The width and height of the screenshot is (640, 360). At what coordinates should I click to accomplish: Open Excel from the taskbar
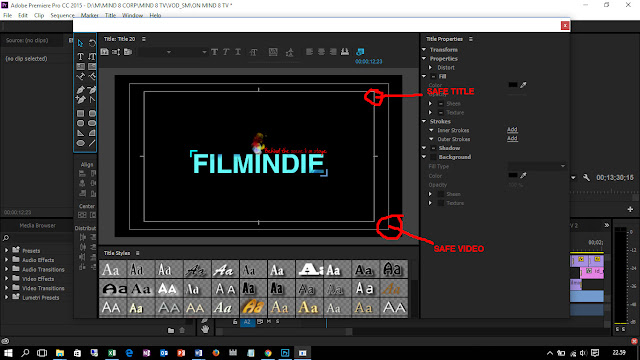[111, 353]
